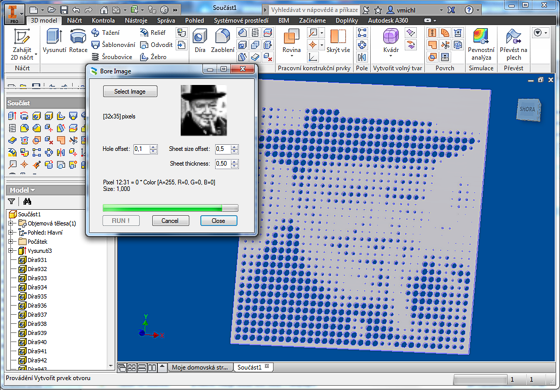560x390 pixels.
Task: Click the Select Image button
Action: click(x=130, y=91)
